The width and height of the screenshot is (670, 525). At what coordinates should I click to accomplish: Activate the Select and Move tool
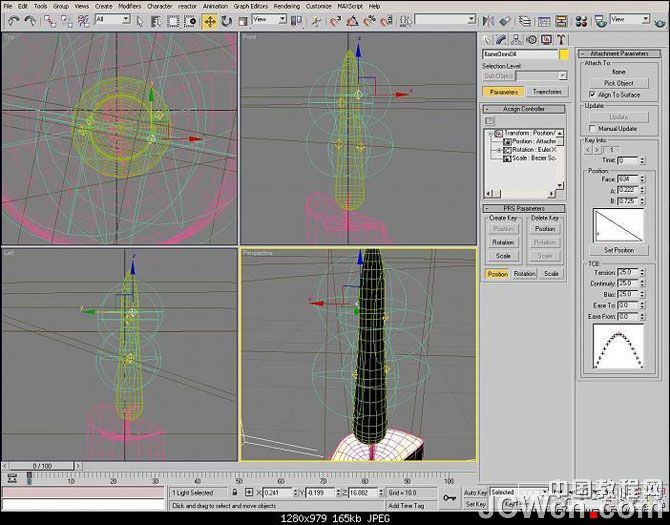coord(209,21)
